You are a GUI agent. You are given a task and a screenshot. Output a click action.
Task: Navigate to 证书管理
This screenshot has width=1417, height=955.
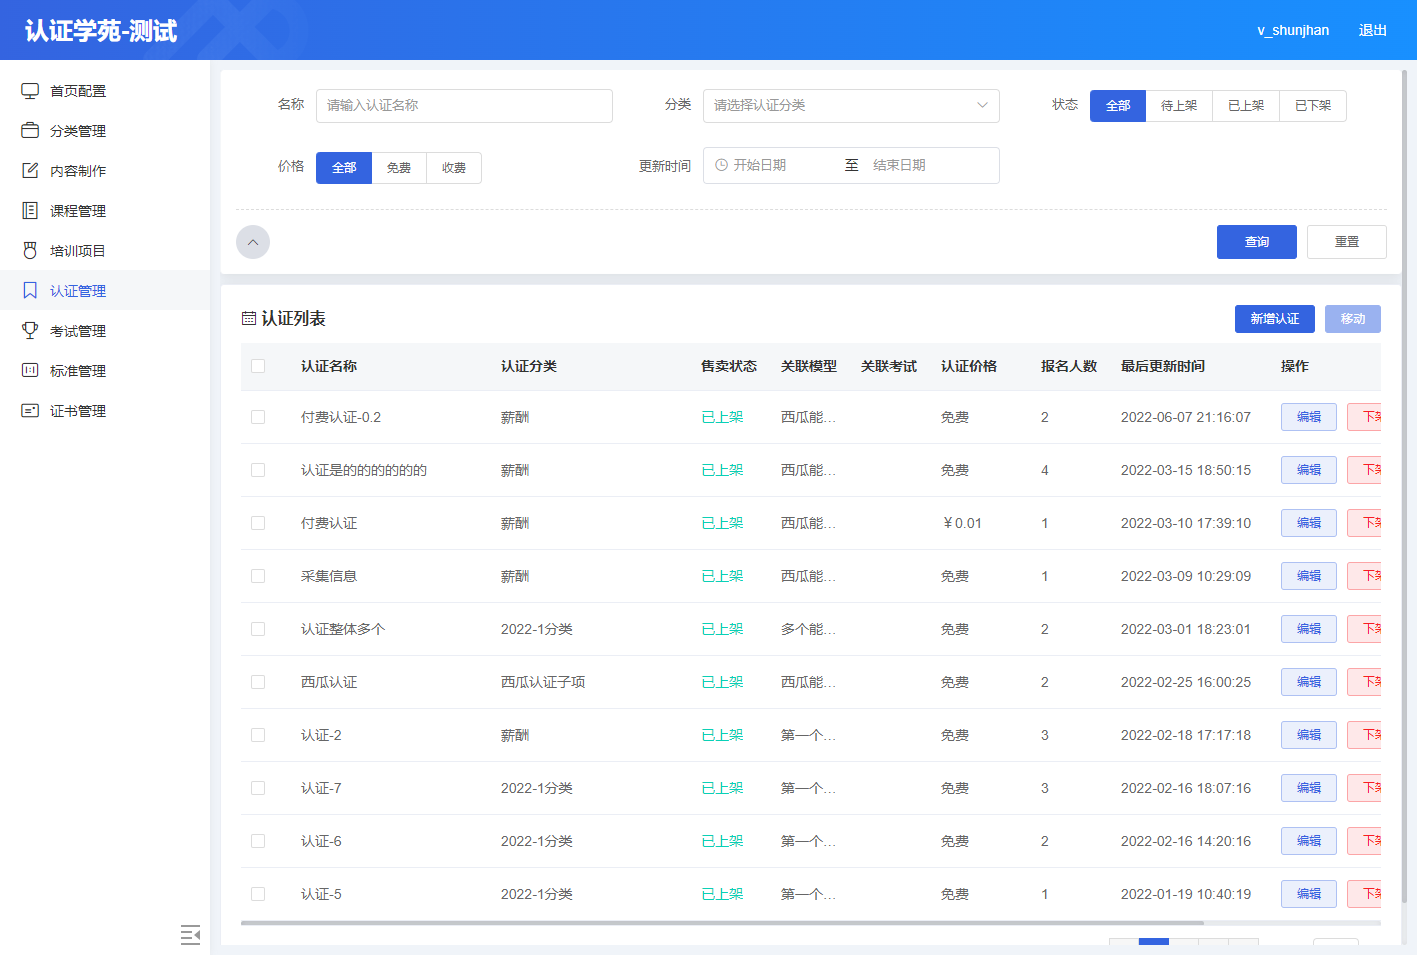click(x=105, y=411)
